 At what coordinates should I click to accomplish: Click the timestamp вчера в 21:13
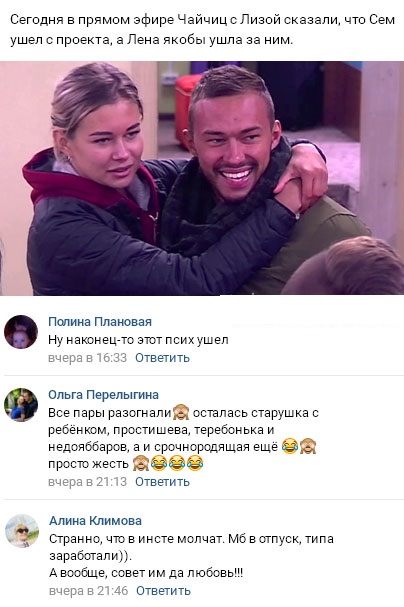87,482
